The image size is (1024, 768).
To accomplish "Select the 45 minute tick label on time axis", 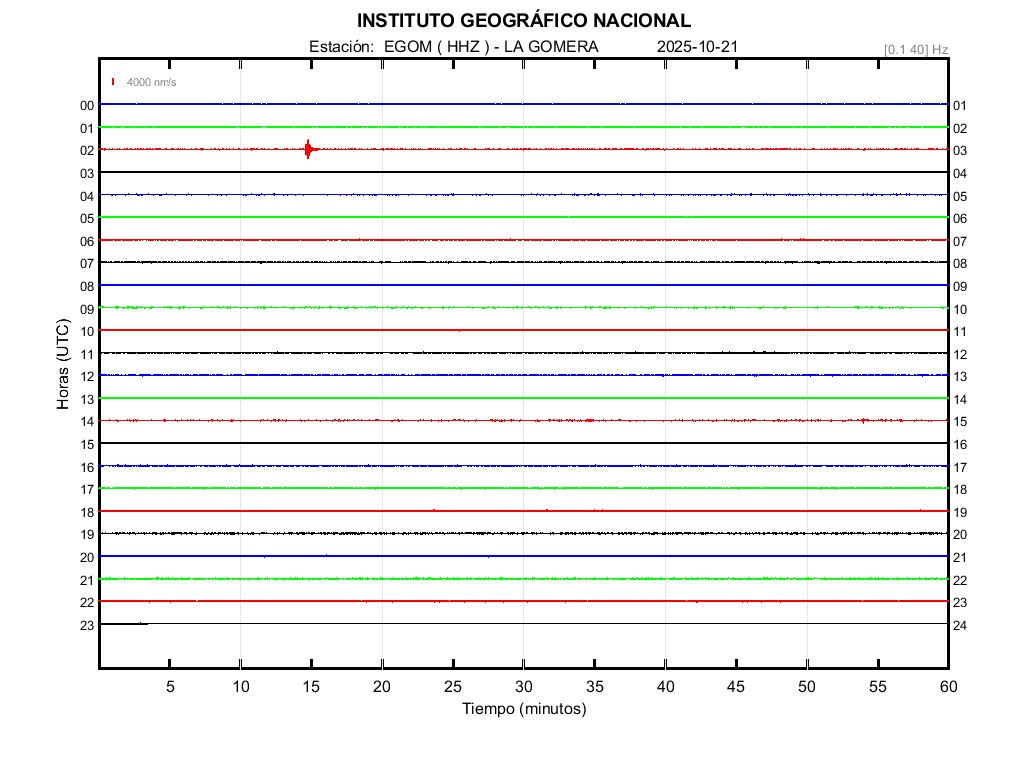I will 735,686.
